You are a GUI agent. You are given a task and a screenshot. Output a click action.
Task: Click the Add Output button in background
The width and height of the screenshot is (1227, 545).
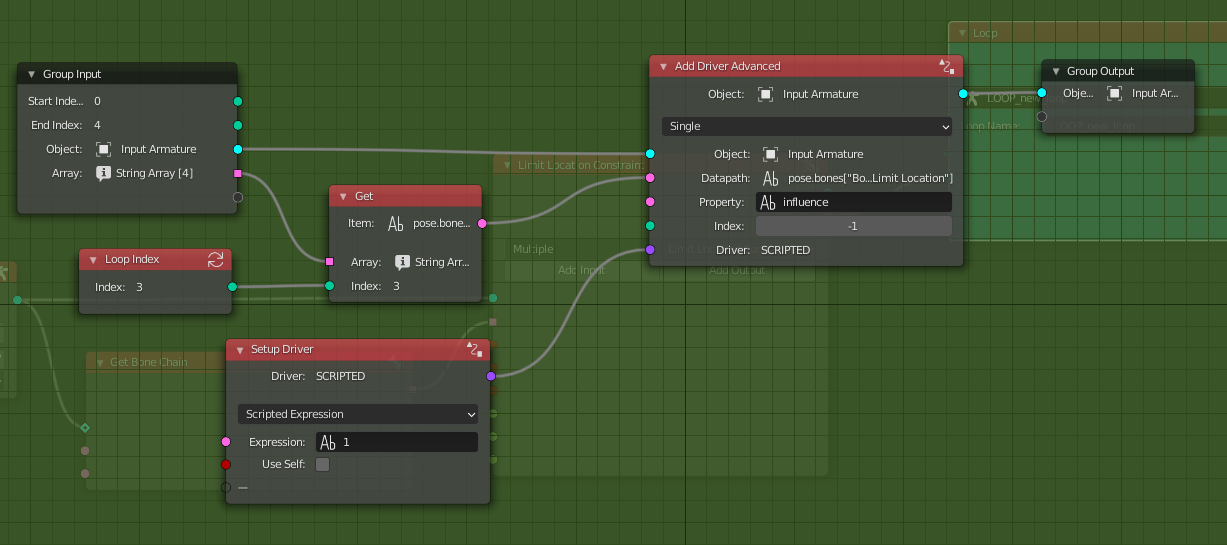(737, 270)
